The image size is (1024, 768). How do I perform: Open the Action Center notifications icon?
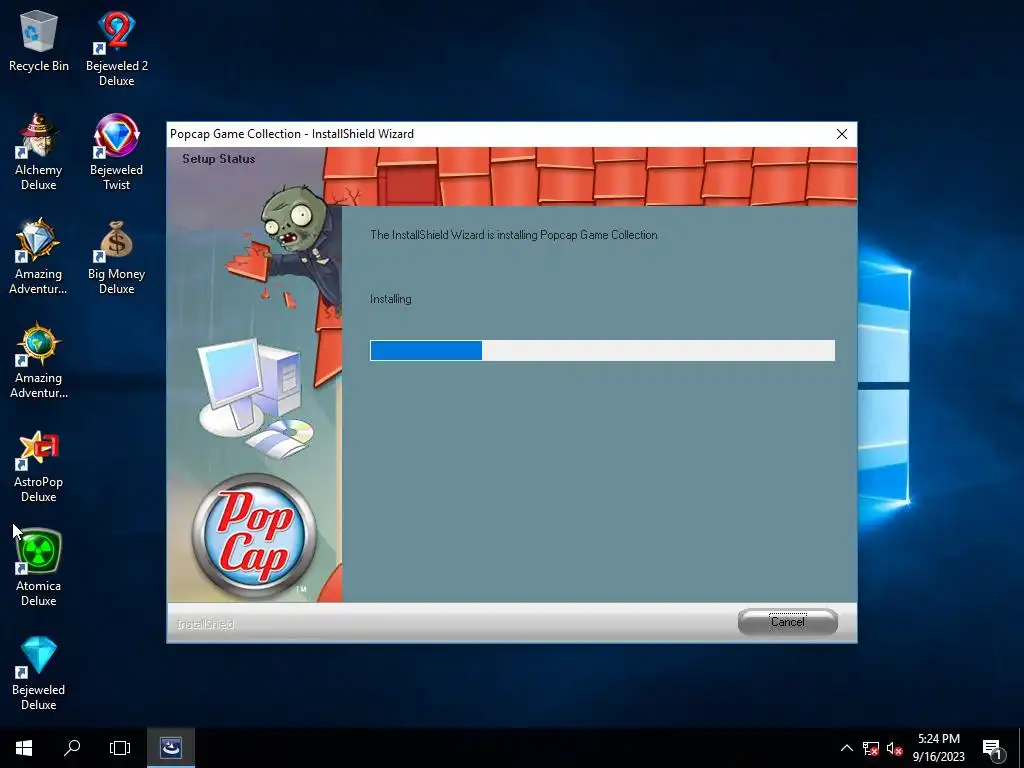tap(993, 749)
